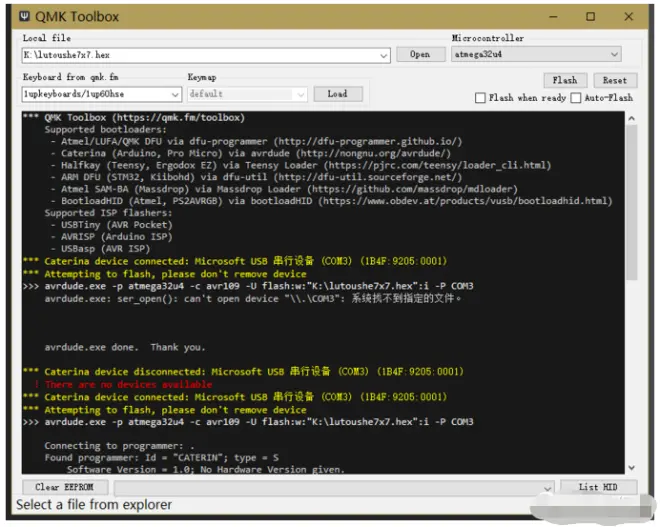Viewport: 660px width, 527px height.
Task: Open the Keymap default dropdown
Action: 301,94
